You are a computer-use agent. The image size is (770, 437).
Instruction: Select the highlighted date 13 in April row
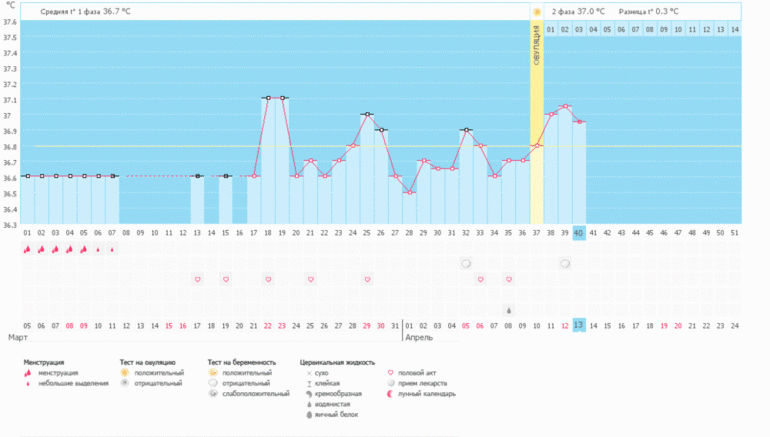click(579, 325)
